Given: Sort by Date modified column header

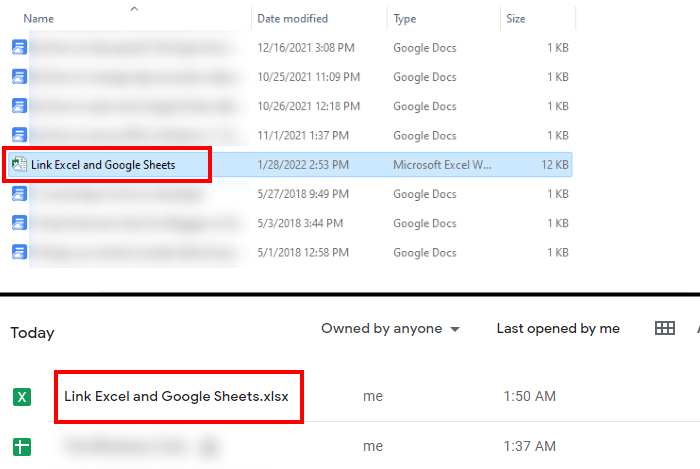Looking at the screenshot, I should [x=292, y=19].
